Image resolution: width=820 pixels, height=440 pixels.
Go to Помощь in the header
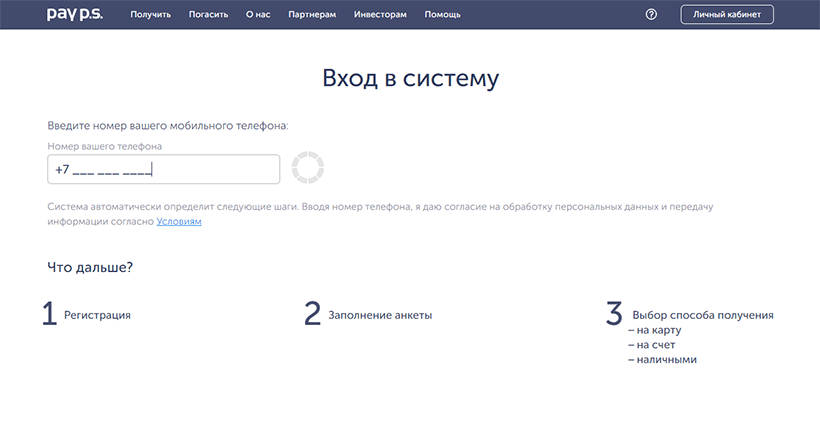(x=442, y=15)
